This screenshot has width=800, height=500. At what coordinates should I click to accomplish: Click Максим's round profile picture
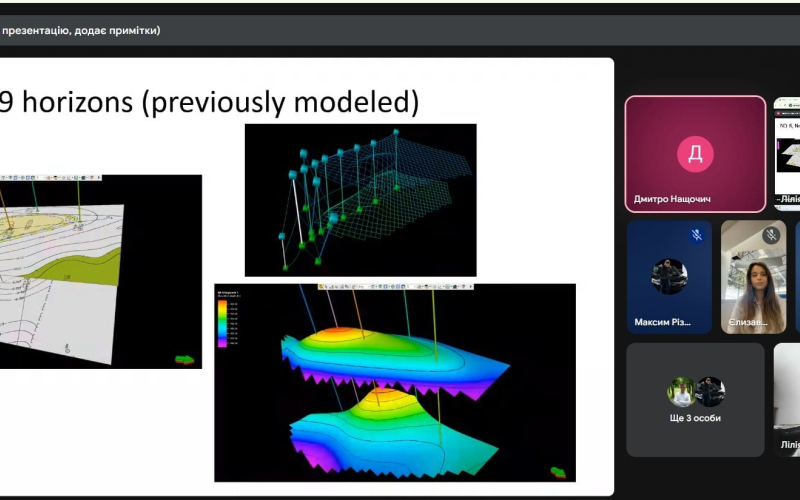pos(669,276)
